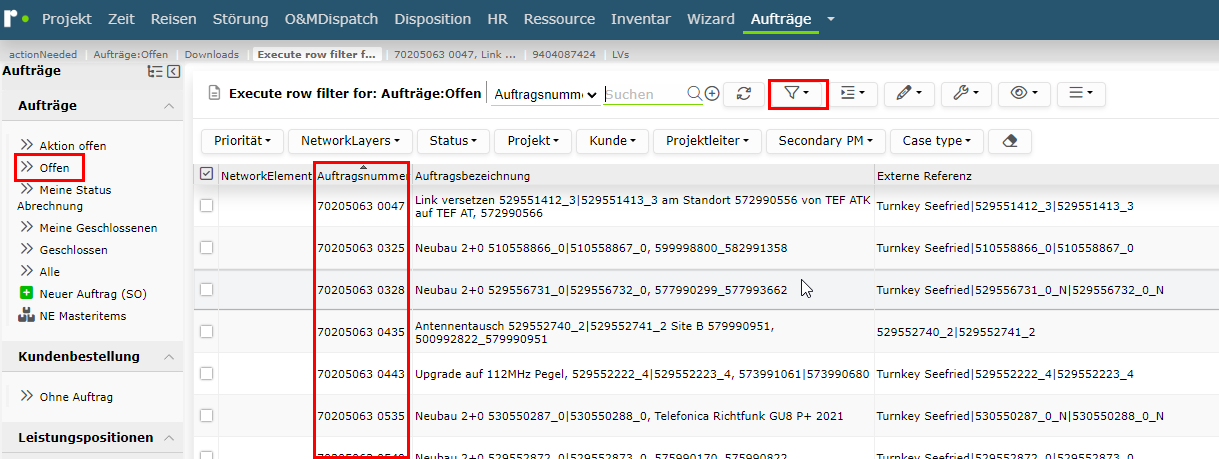Collapse the Leistungspositionen sidebar section
The image size is (1219, 459).
point(168,438)
